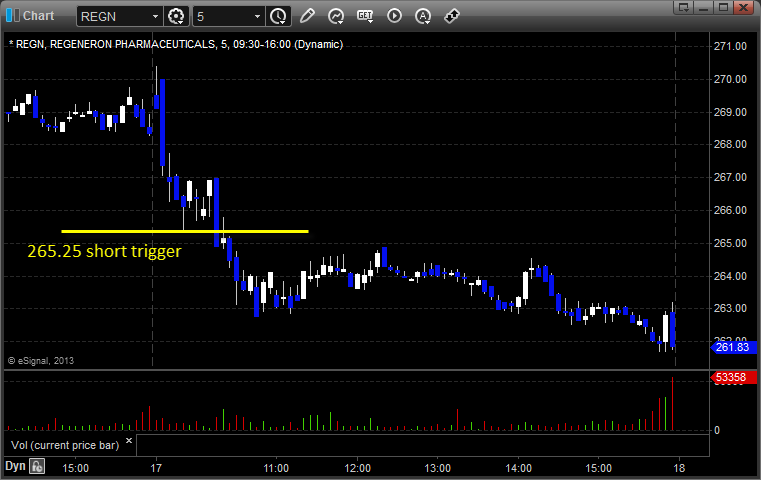The width and height of the screenshot is (761, 480).
Task: Open the time template clock icon
Action: pos(279,16)
